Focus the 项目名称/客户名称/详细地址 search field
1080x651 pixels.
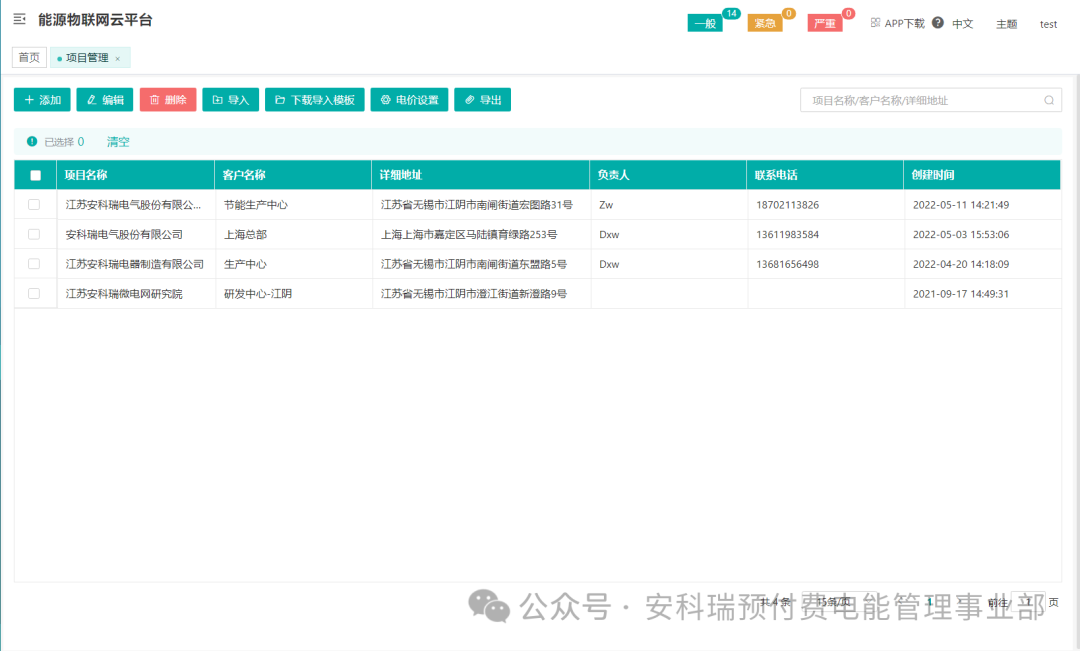[931, 100]
